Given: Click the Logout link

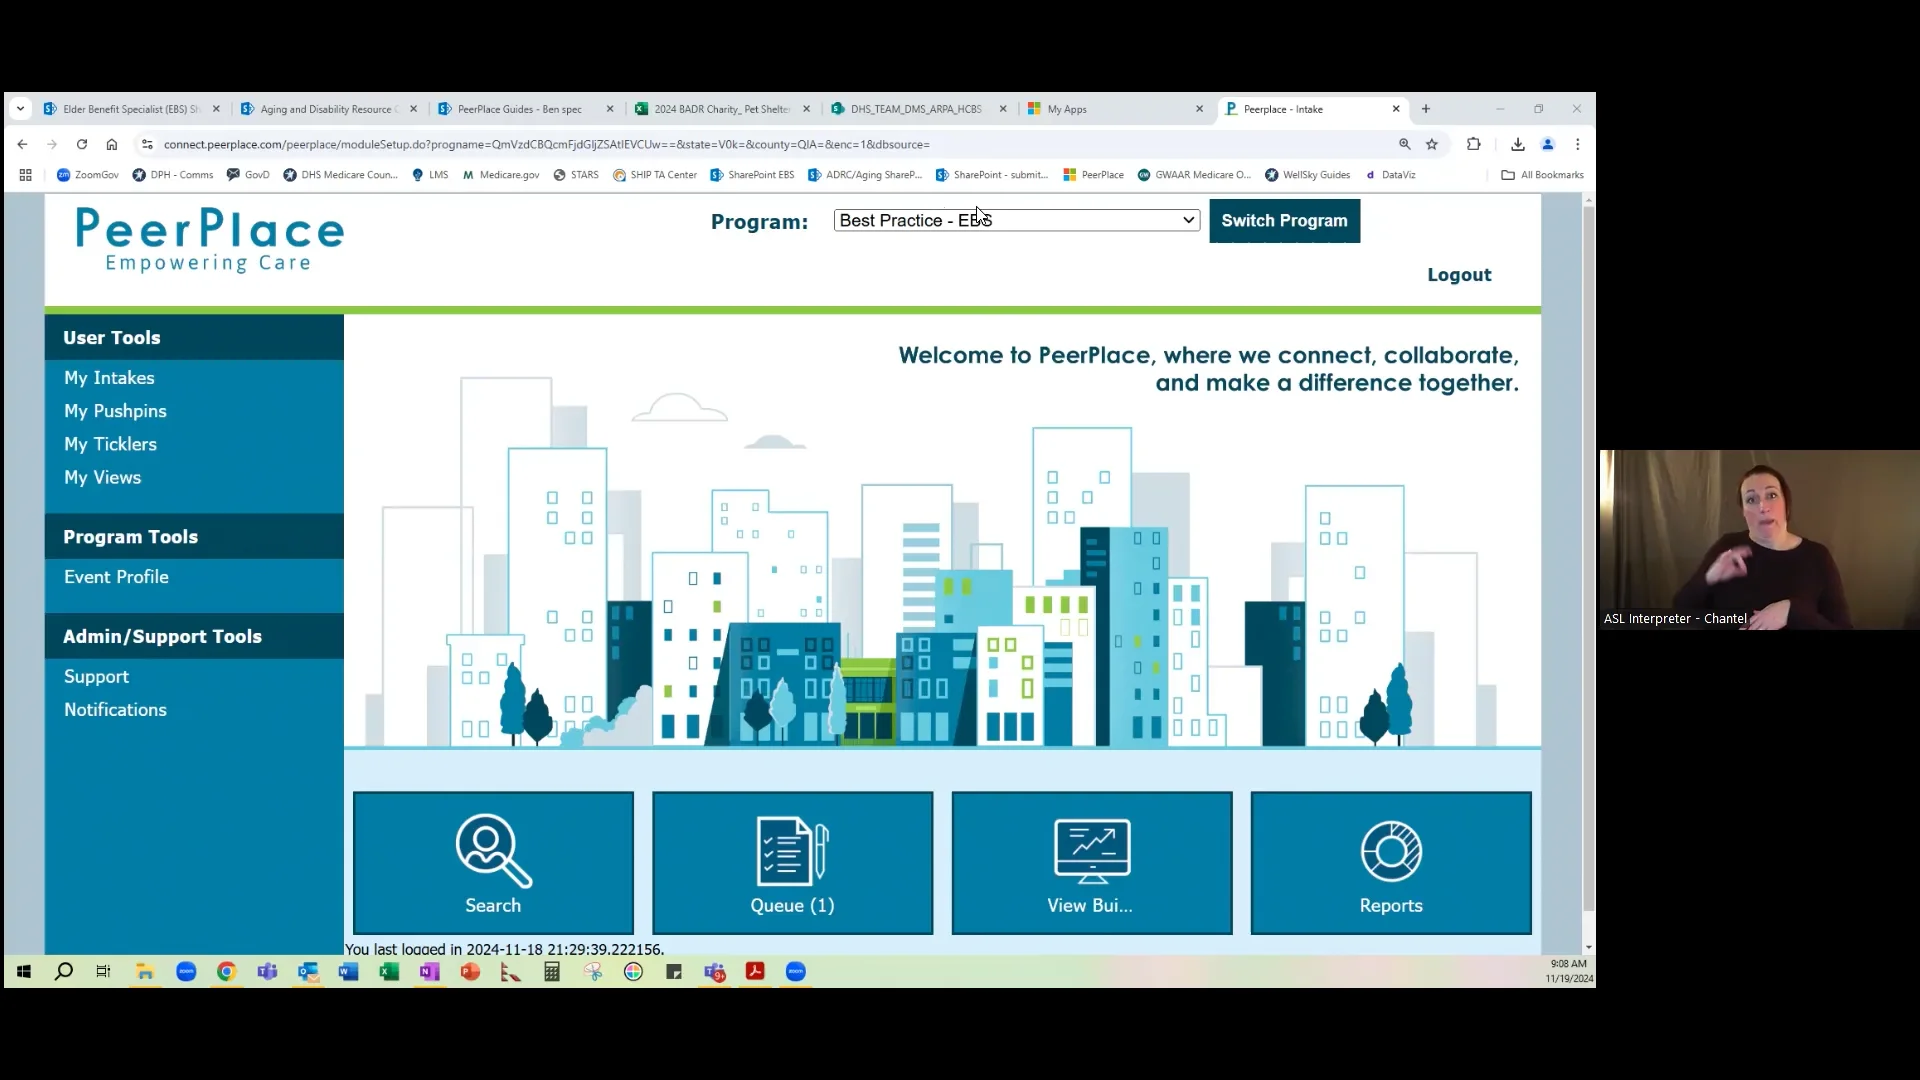Looking at the screenshot, I should click(x=1458, y=275).
